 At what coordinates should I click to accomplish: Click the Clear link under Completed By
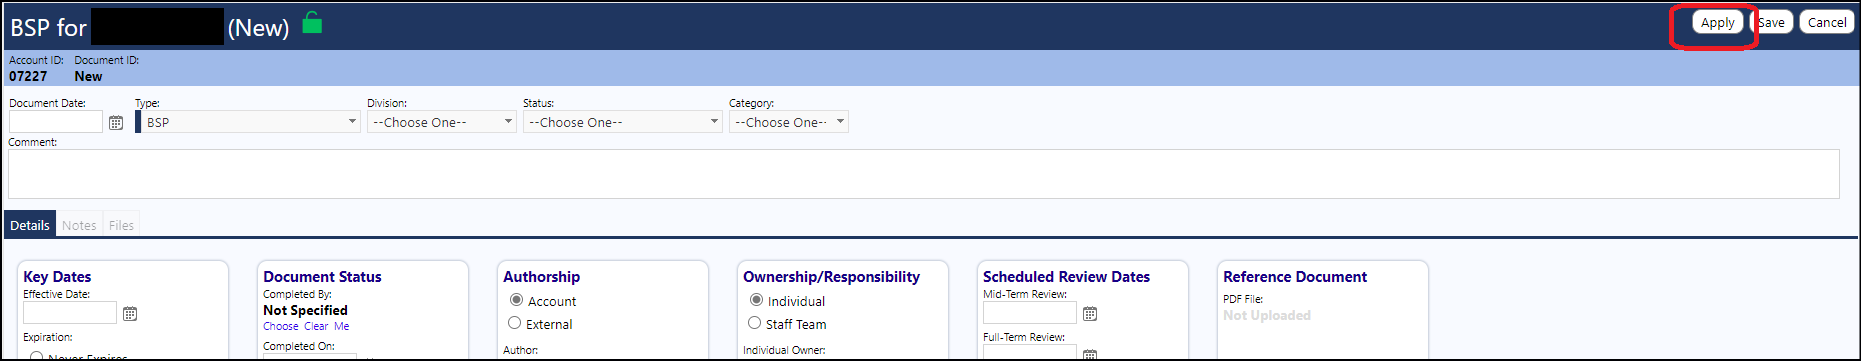pos(316,326)
